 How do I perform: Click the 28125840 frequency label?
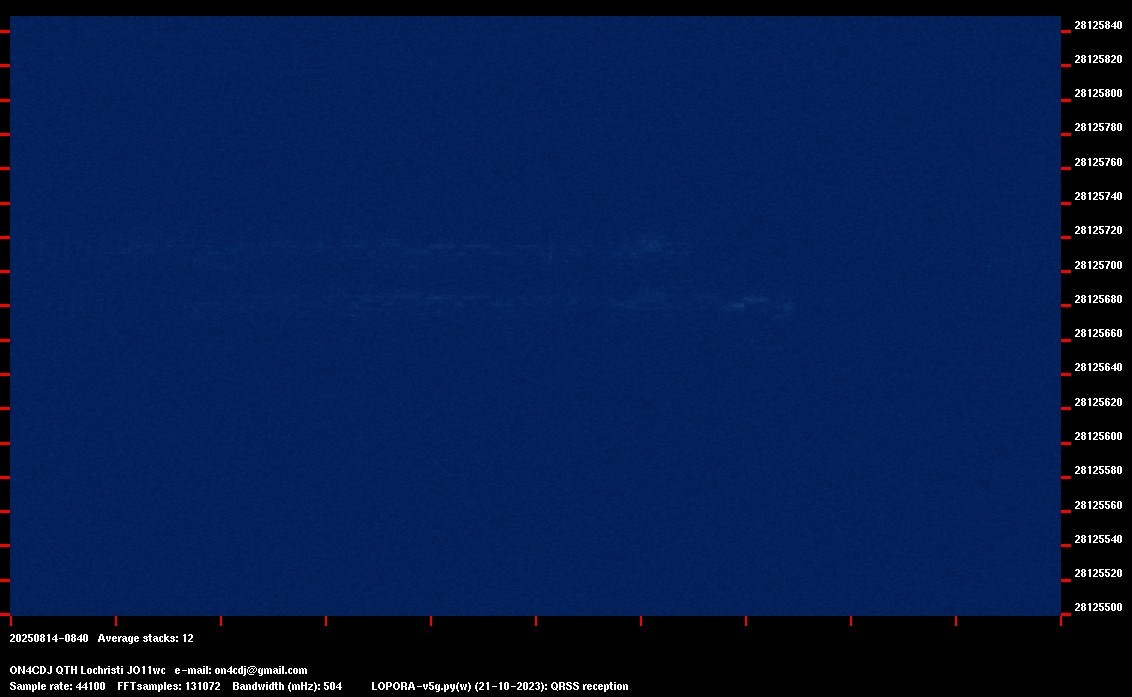click(1098, 25)
